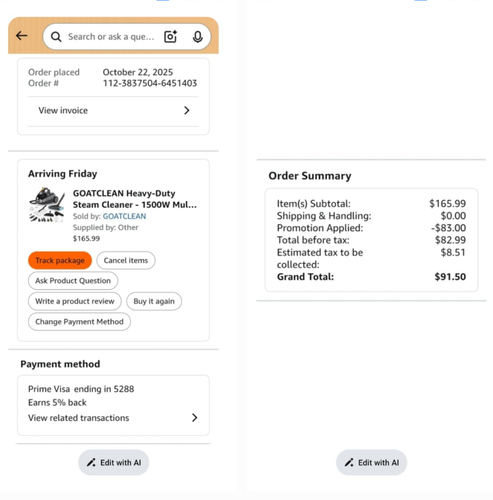
Task: Click the Track package button
Action: (x=60, y=260)
